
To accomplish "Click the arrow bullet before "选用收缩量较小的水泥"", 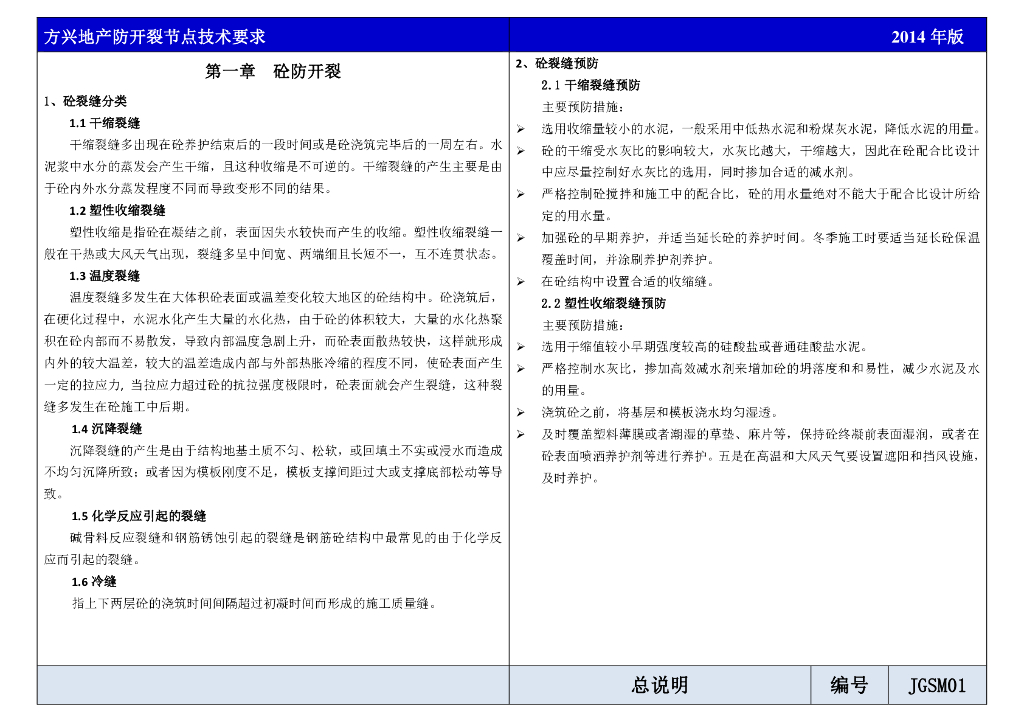I will pyautogui.click(x=521, y=129).
